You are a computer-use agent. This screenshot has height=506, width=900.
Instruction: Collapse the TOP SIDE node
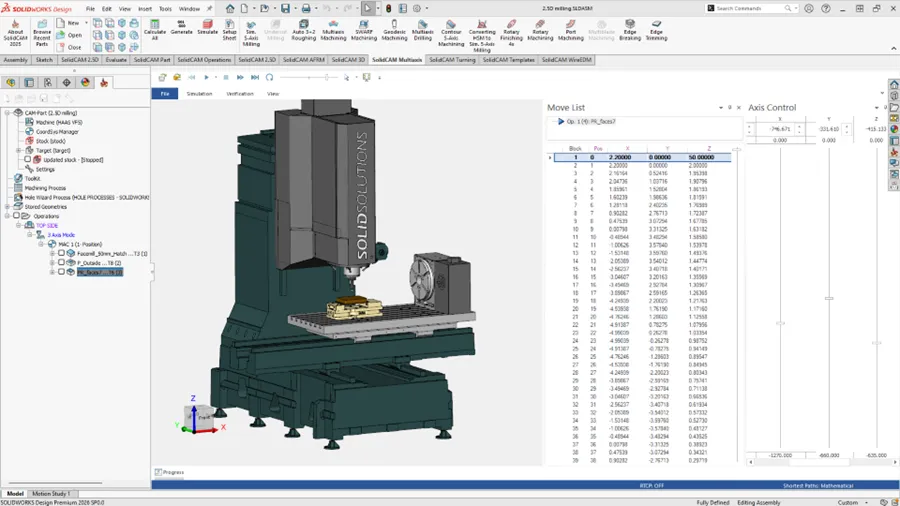pyautogui.click(x=19, y=225)
